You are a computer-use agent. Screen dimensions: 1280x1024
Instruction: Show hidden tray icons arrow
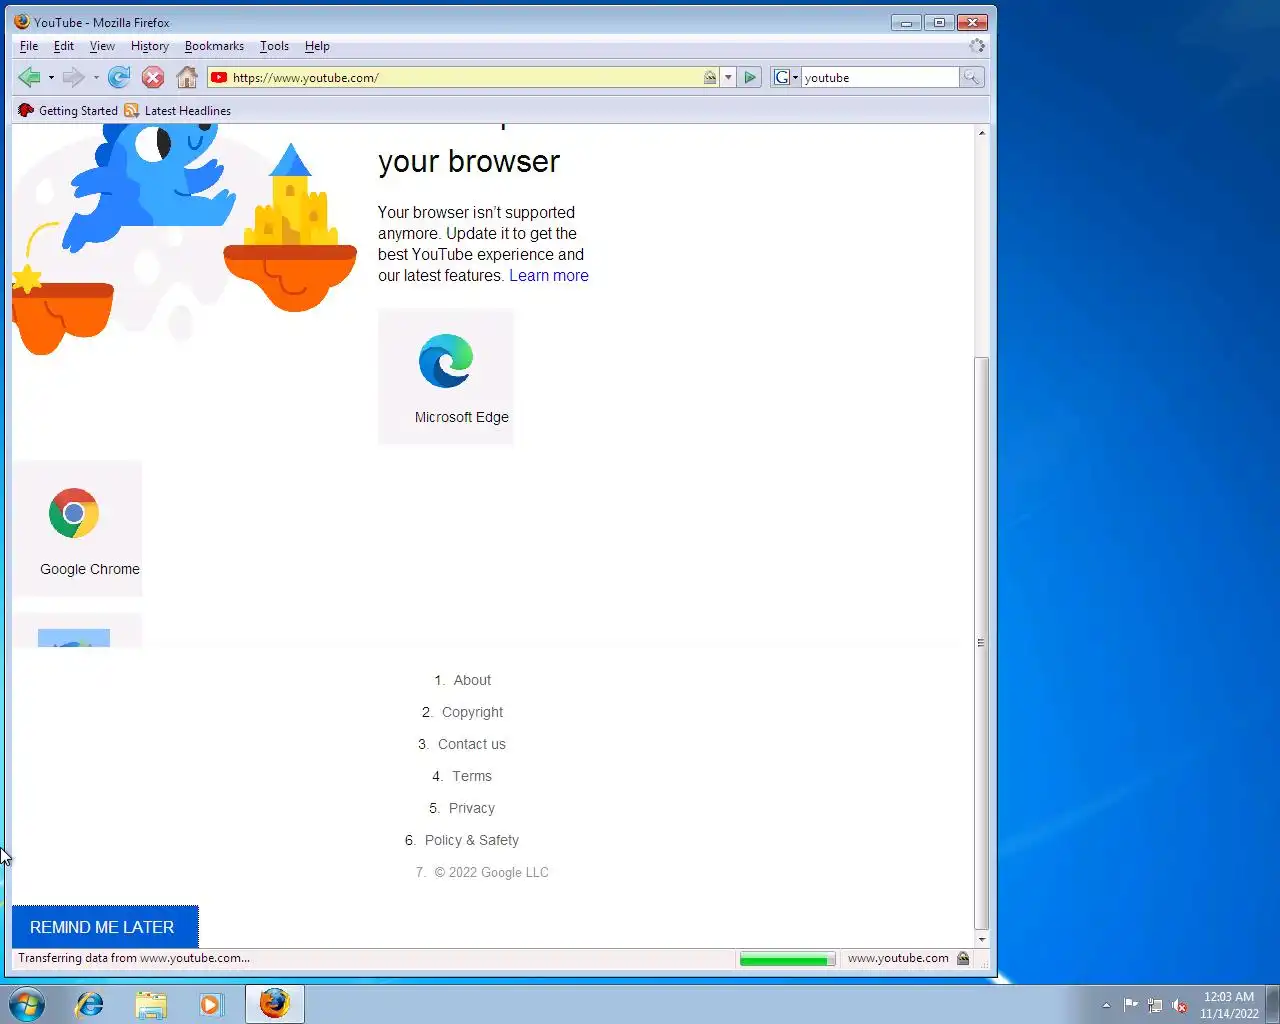(1106, 1005)
